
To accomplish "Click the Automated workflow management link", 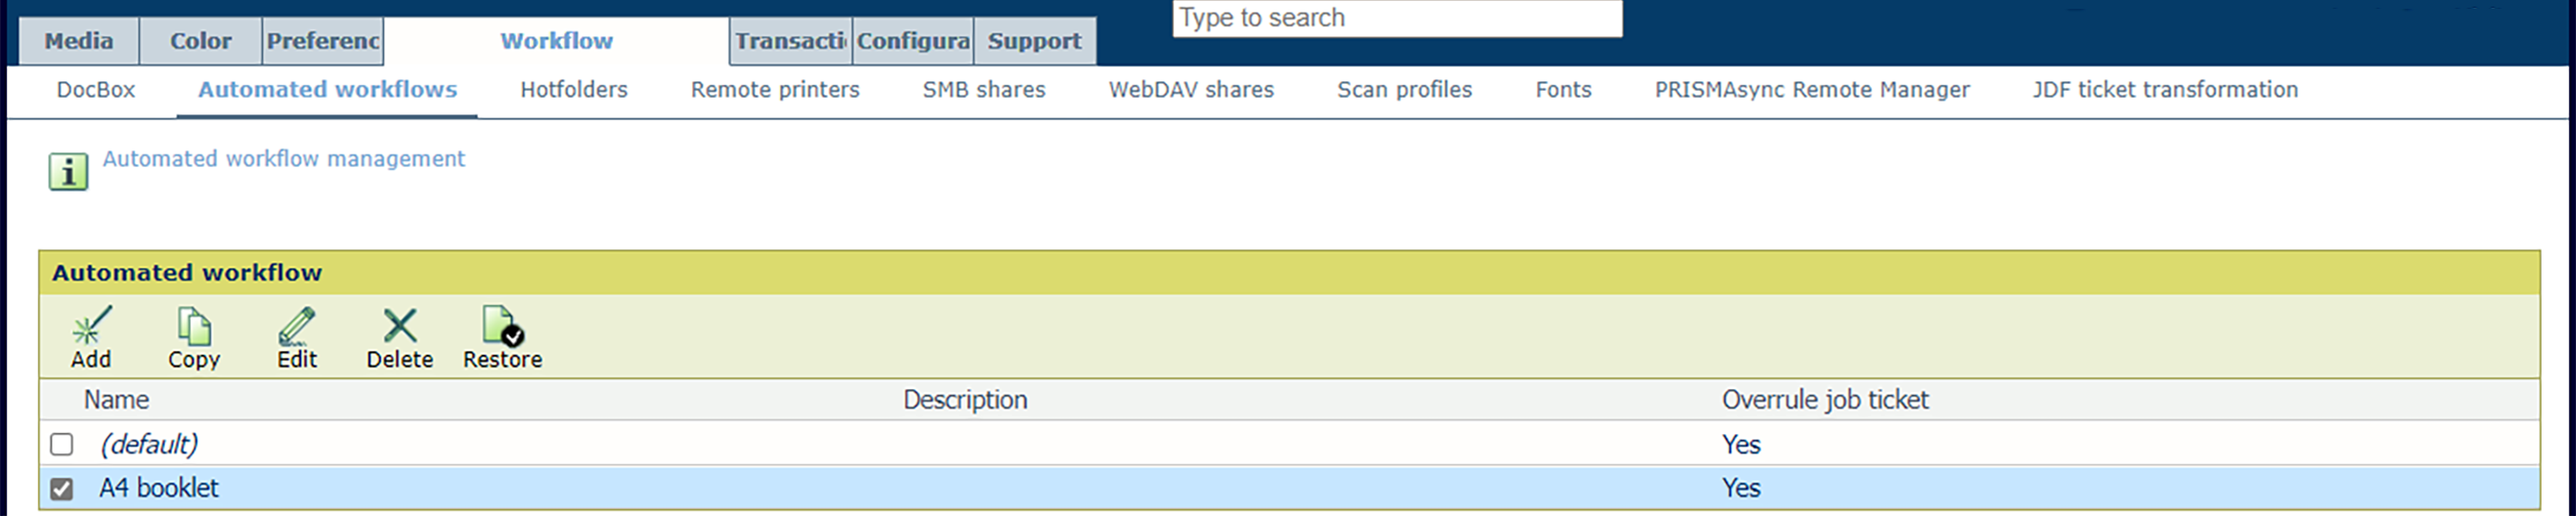I will [x=284, y=159].
